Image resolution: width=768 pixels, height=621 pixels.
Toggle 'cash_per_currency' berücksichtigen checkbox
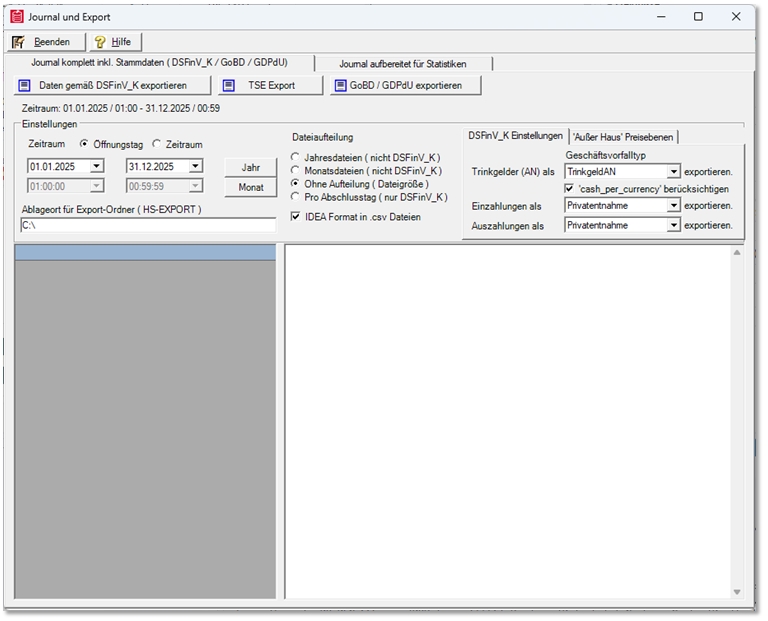(x=569, y=188)
